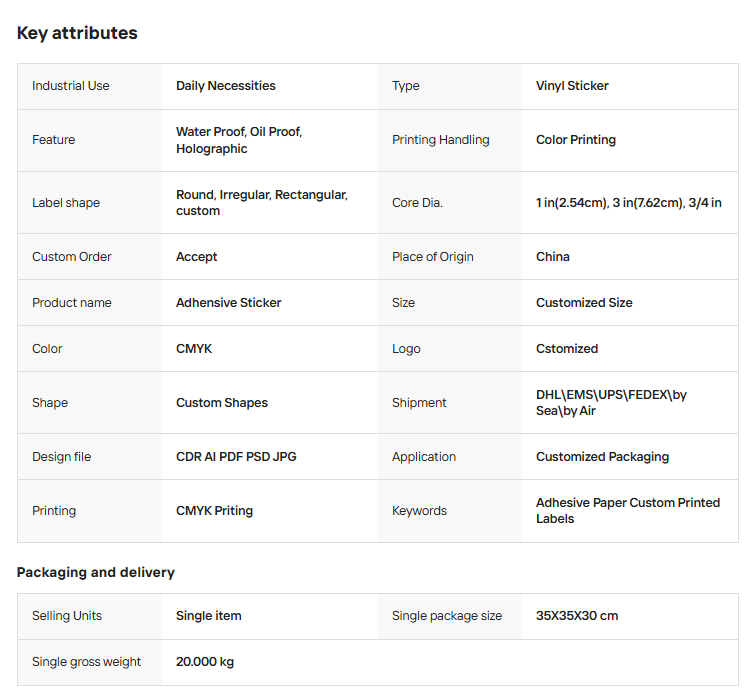Click the Color Printing value
The width and height of the screenshot is (753, 697).
point(575,140)
